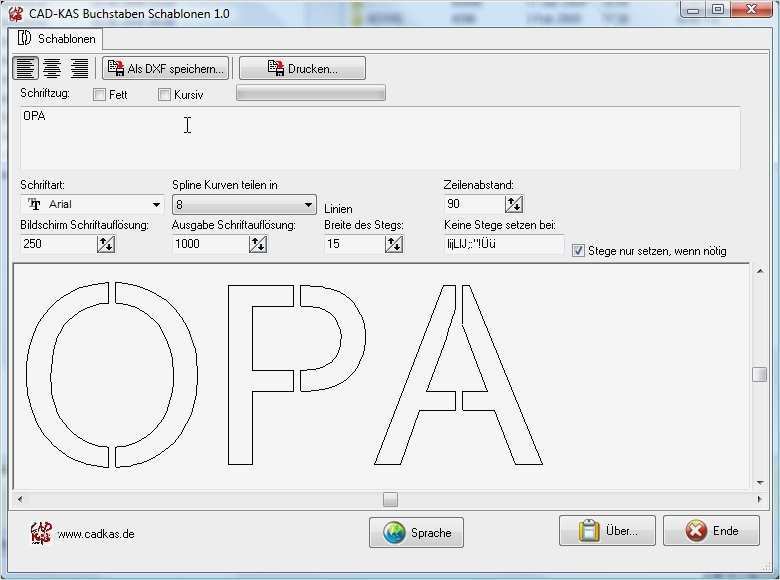Visit the www.cadkas.de link
The image size is (780, 580).
coord(96,534)
